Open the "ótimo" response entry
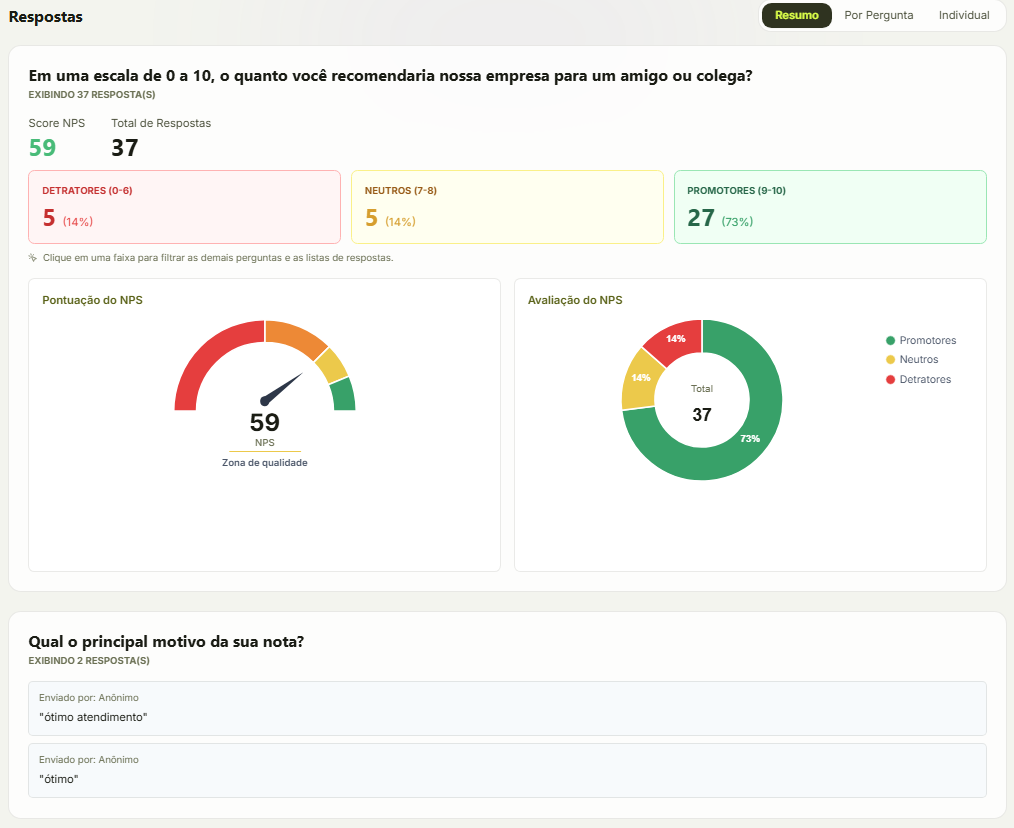Image resolution: width=1014 pixels, height=828 pixels. pyautogui.click(x=507, y=770)
